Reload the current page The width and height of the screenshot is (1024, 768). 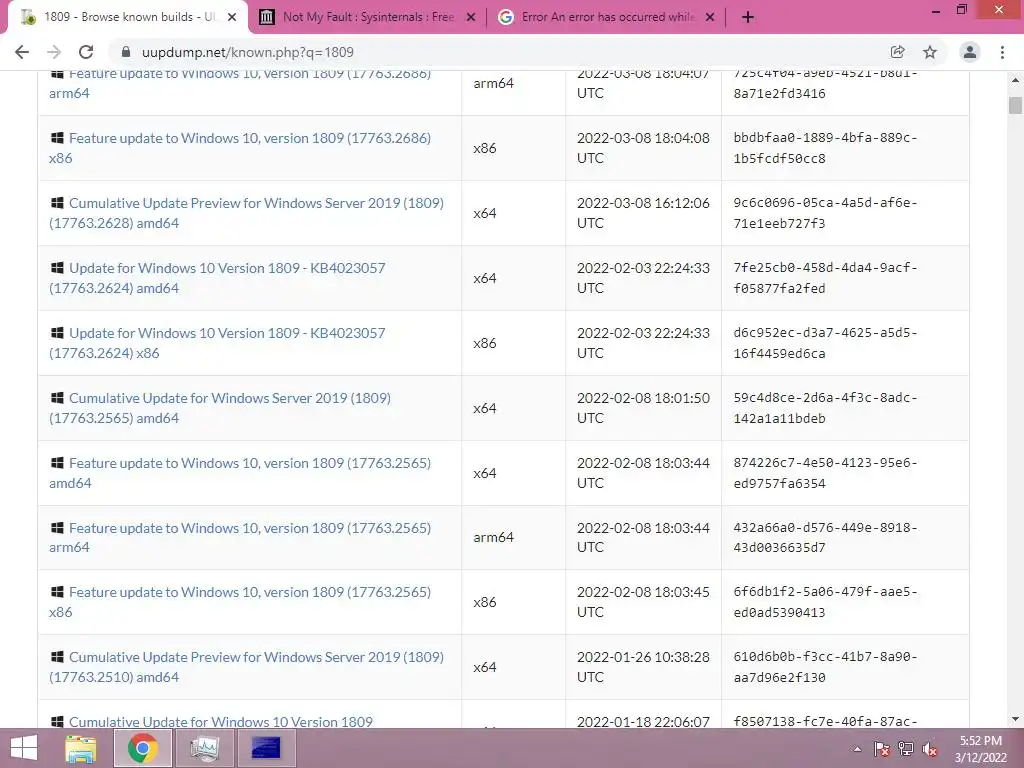86,52
